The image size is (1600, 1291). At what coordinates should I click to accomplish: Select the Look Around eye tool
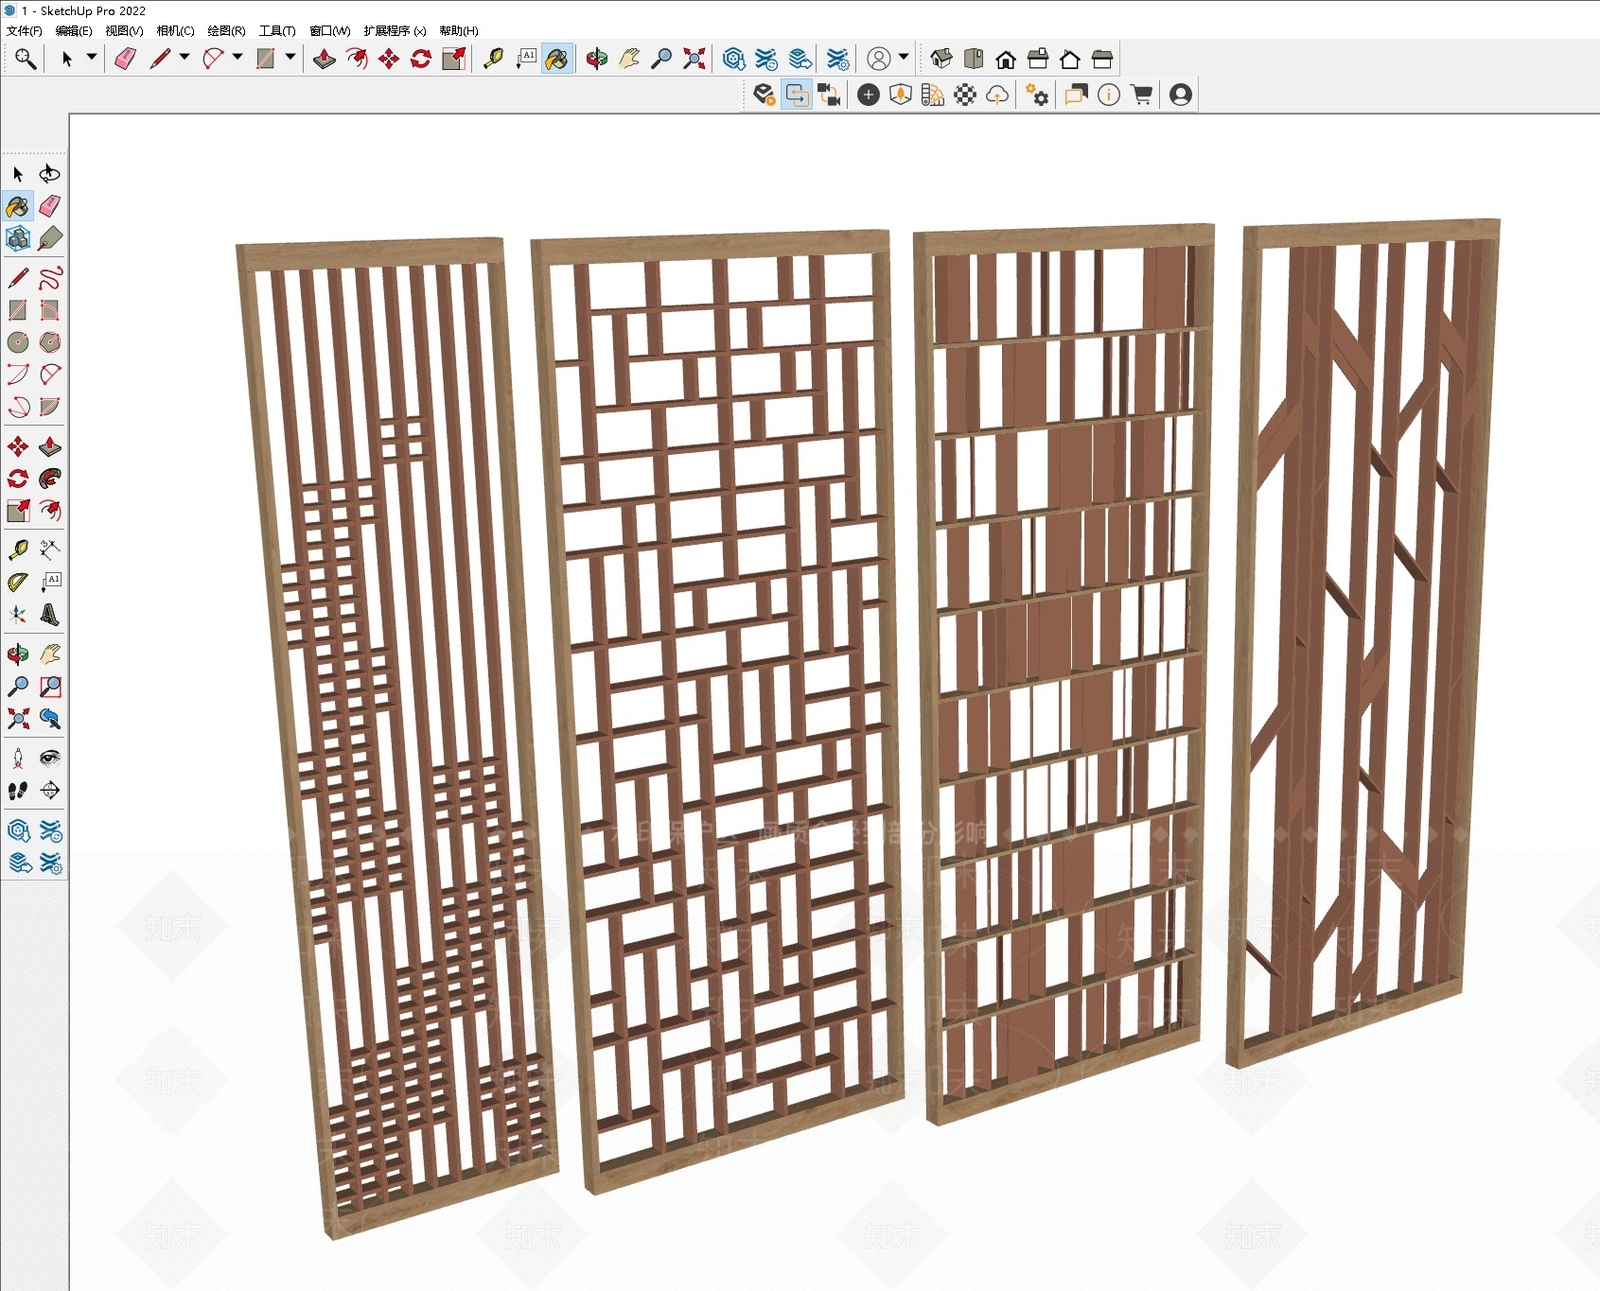[x=49, y=758]
